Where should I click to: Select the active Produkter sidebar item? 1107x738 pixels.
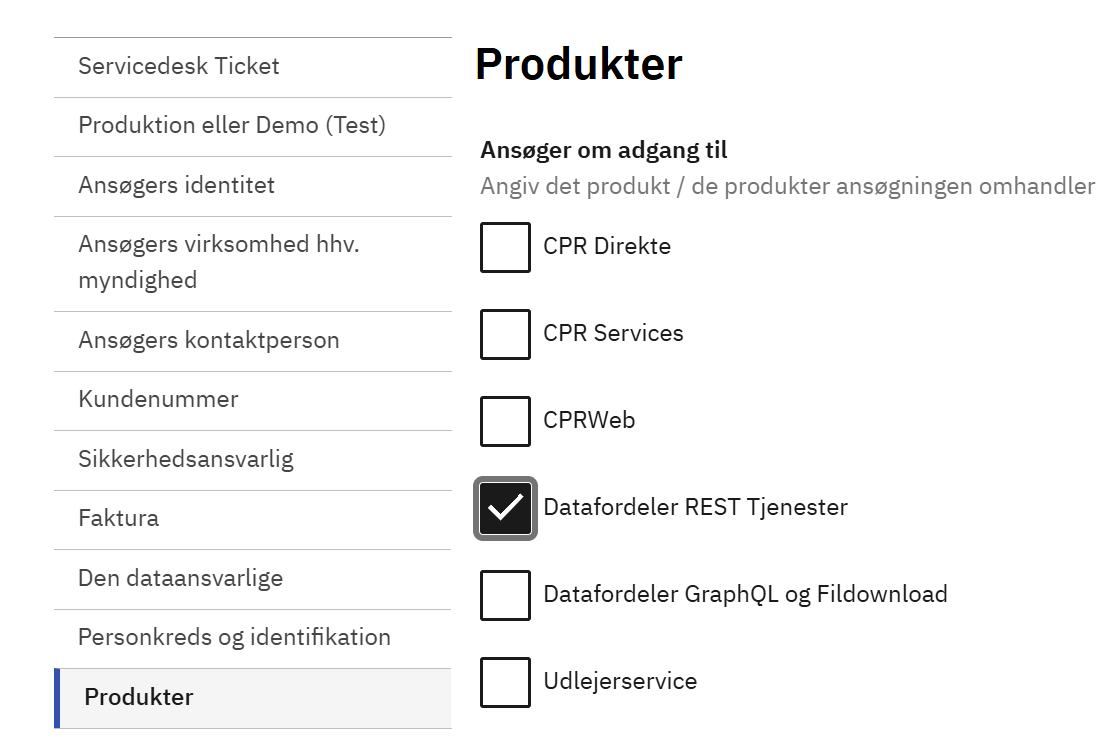139,697
